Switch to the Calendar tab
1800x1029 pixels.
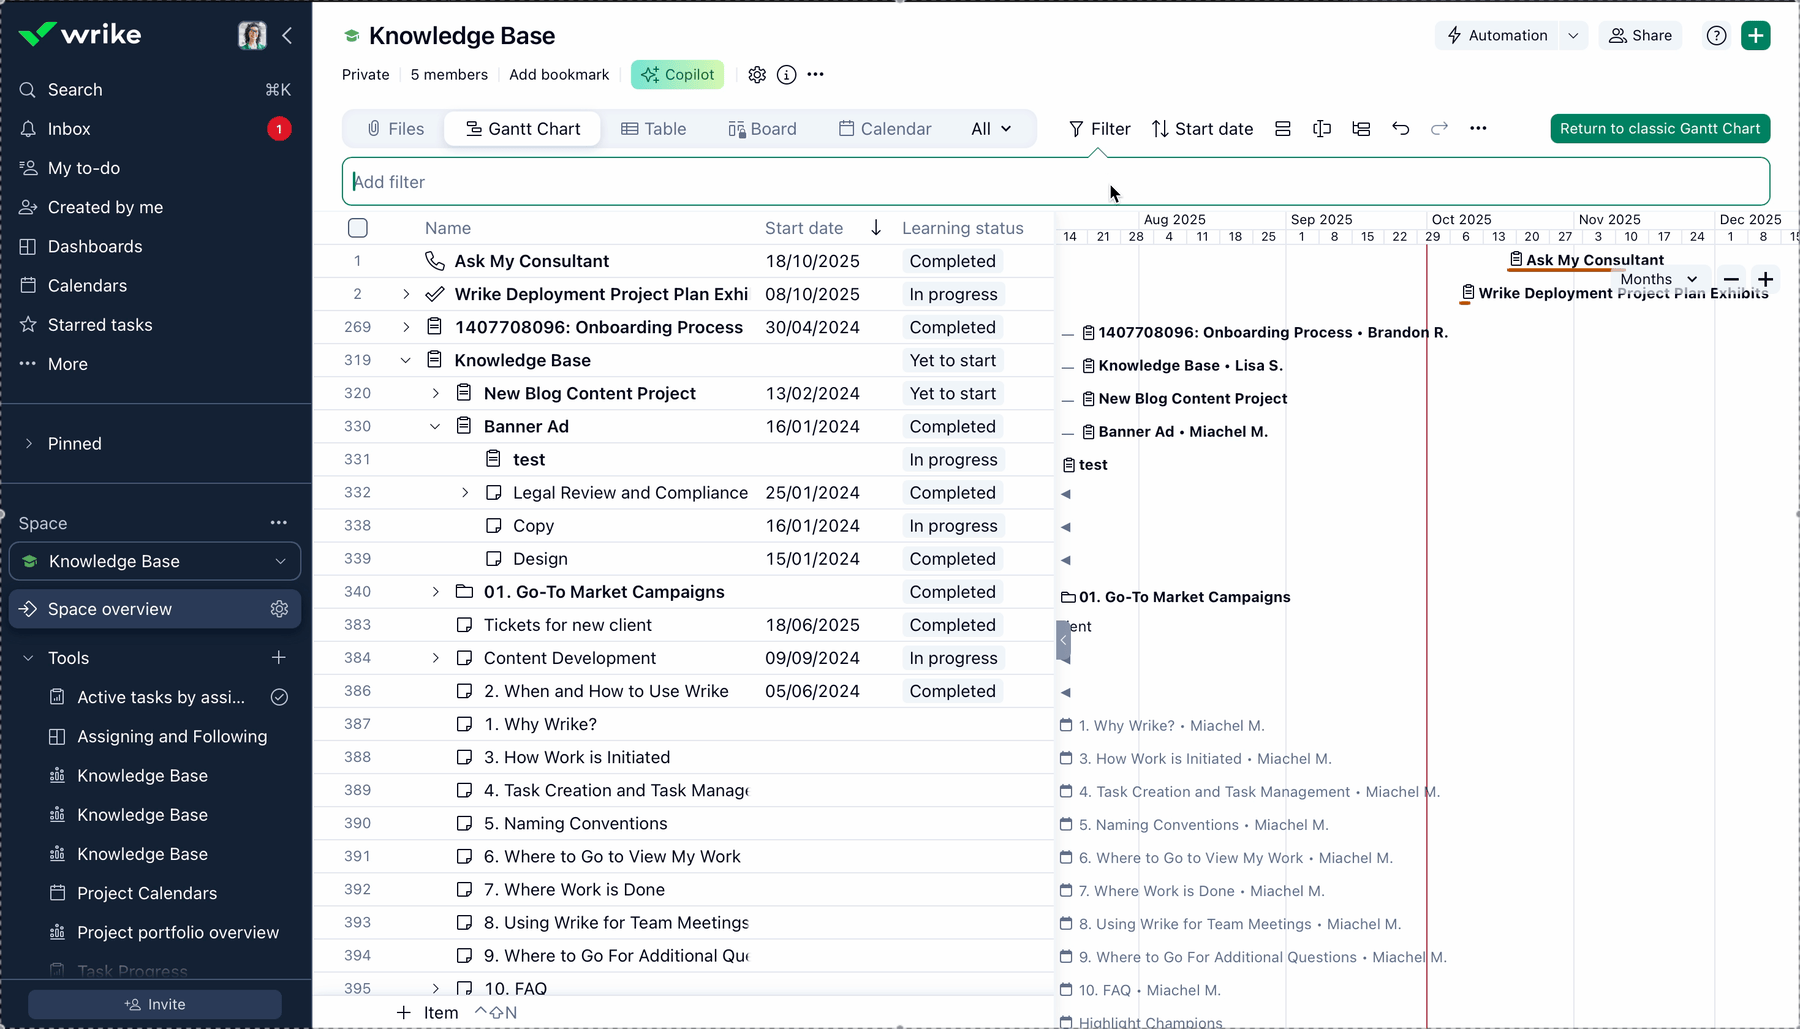[884, 129]
